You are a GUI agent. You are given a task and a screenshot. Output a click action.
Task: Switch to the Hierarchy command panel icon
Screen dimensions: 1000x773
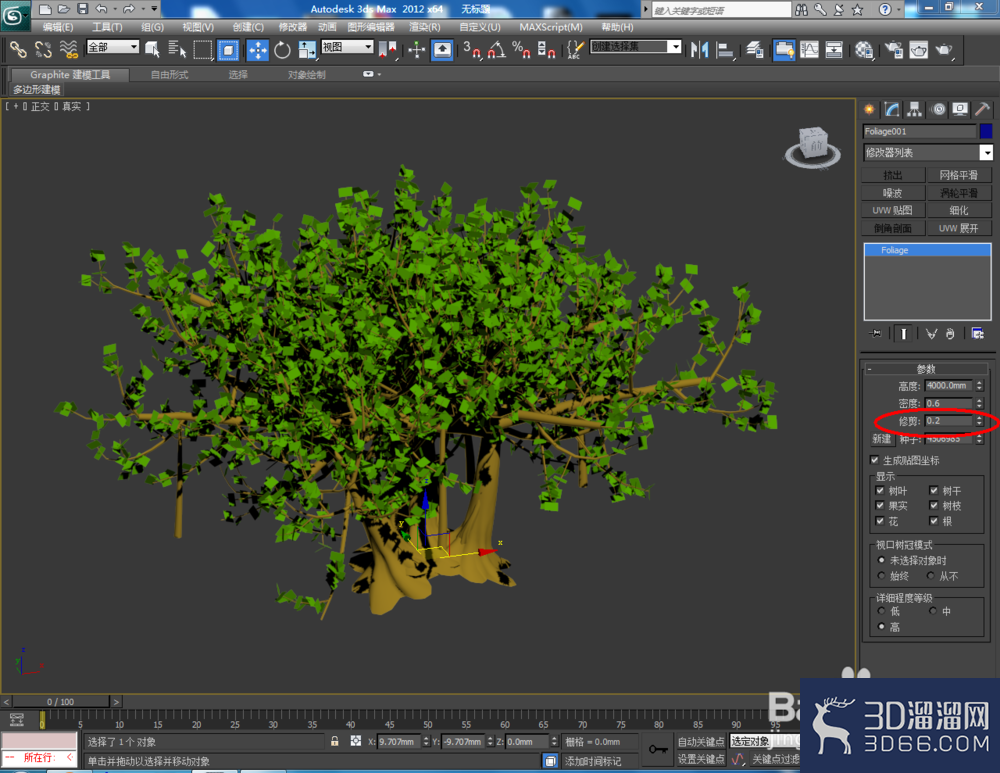click(x=915, y=109)
